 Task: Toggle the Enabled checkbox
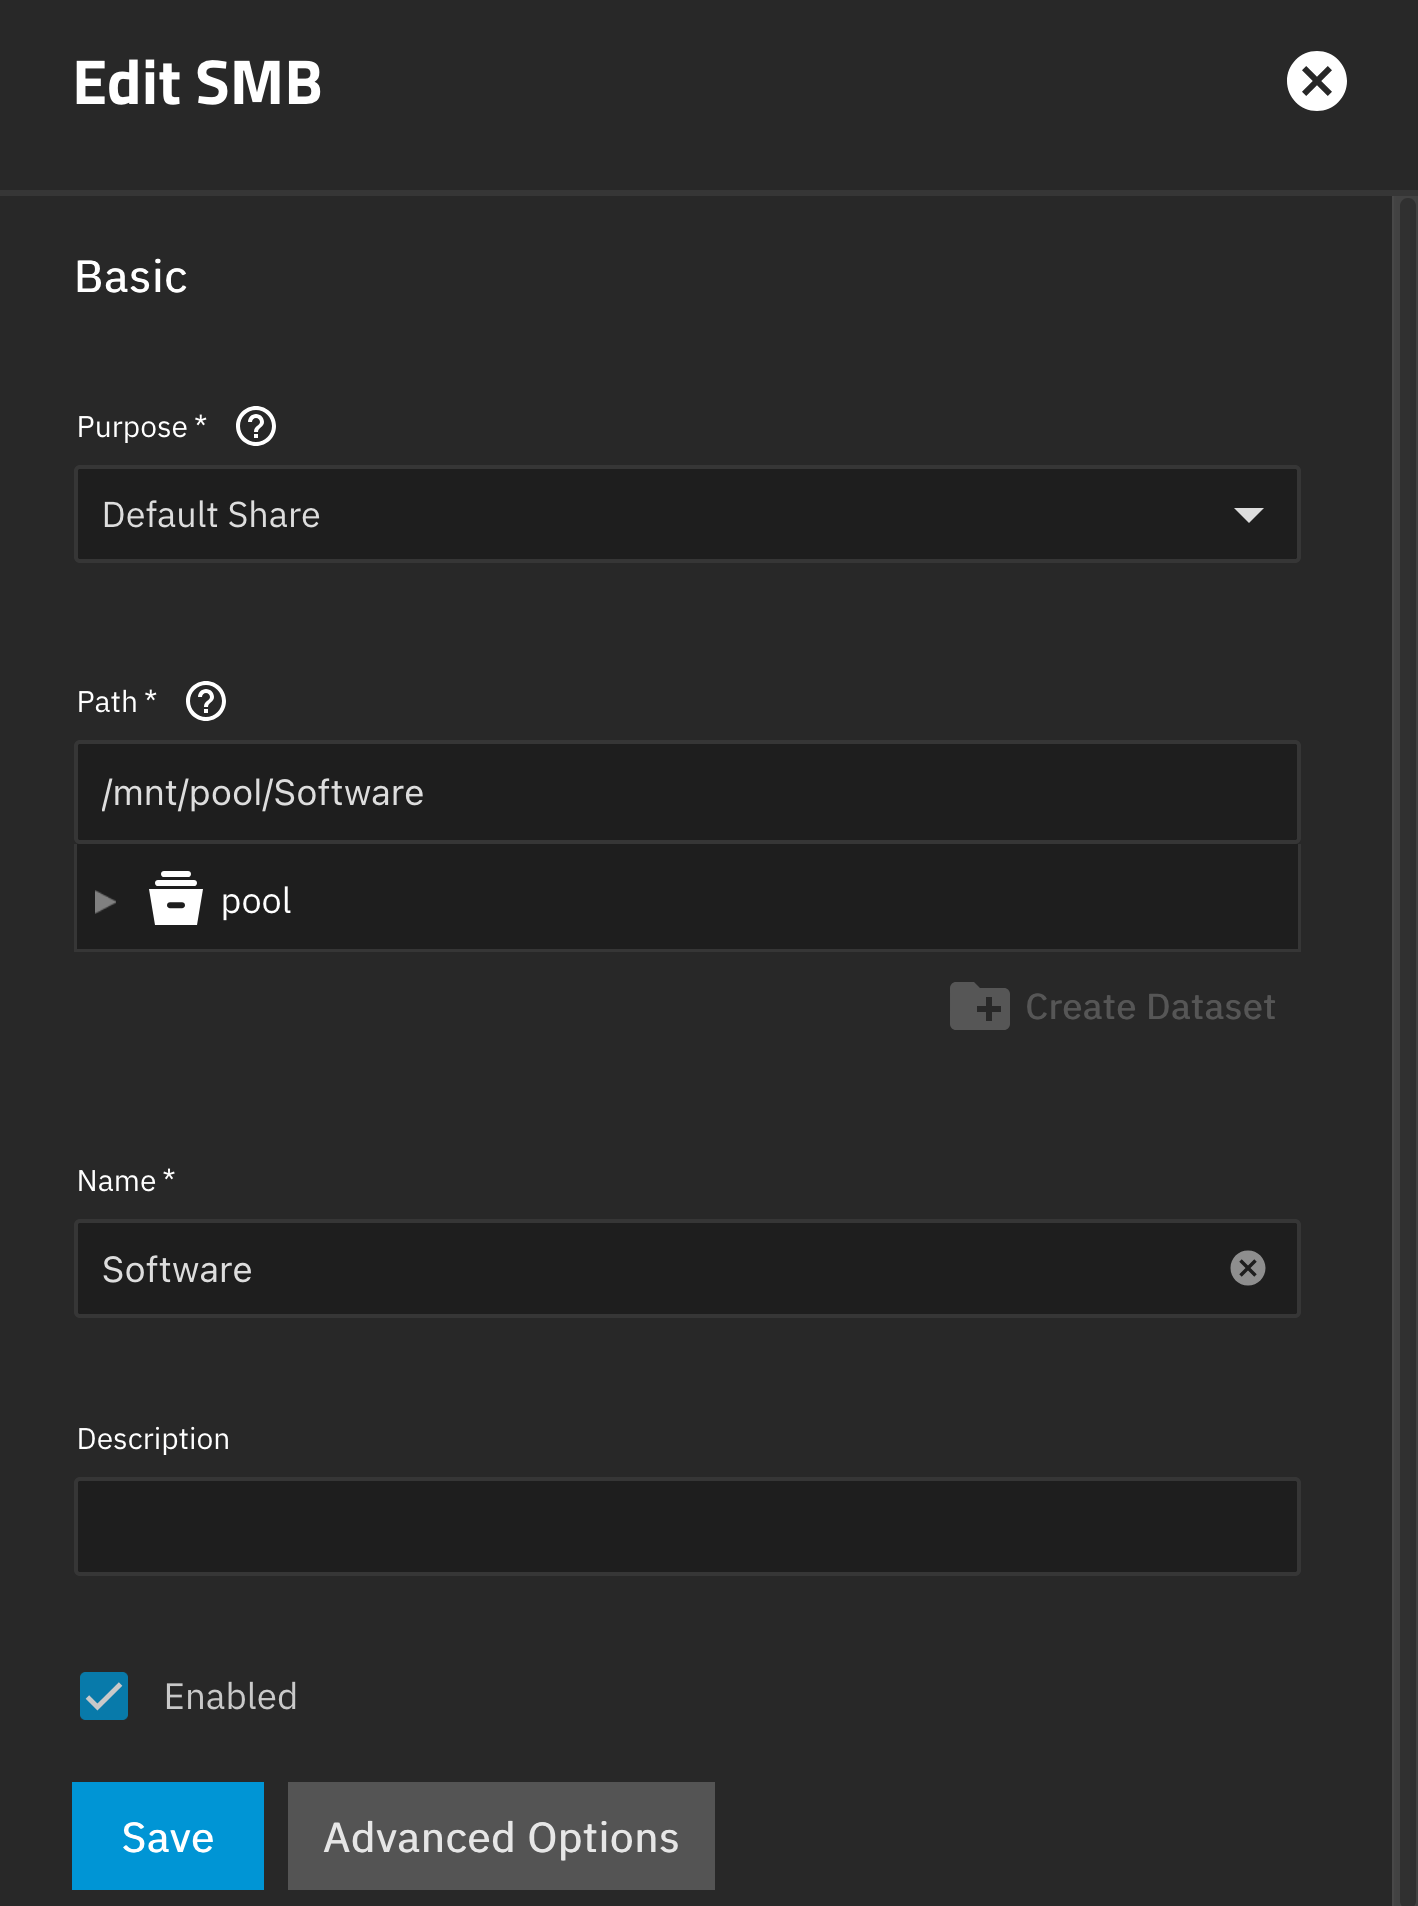coord(104,1696)
